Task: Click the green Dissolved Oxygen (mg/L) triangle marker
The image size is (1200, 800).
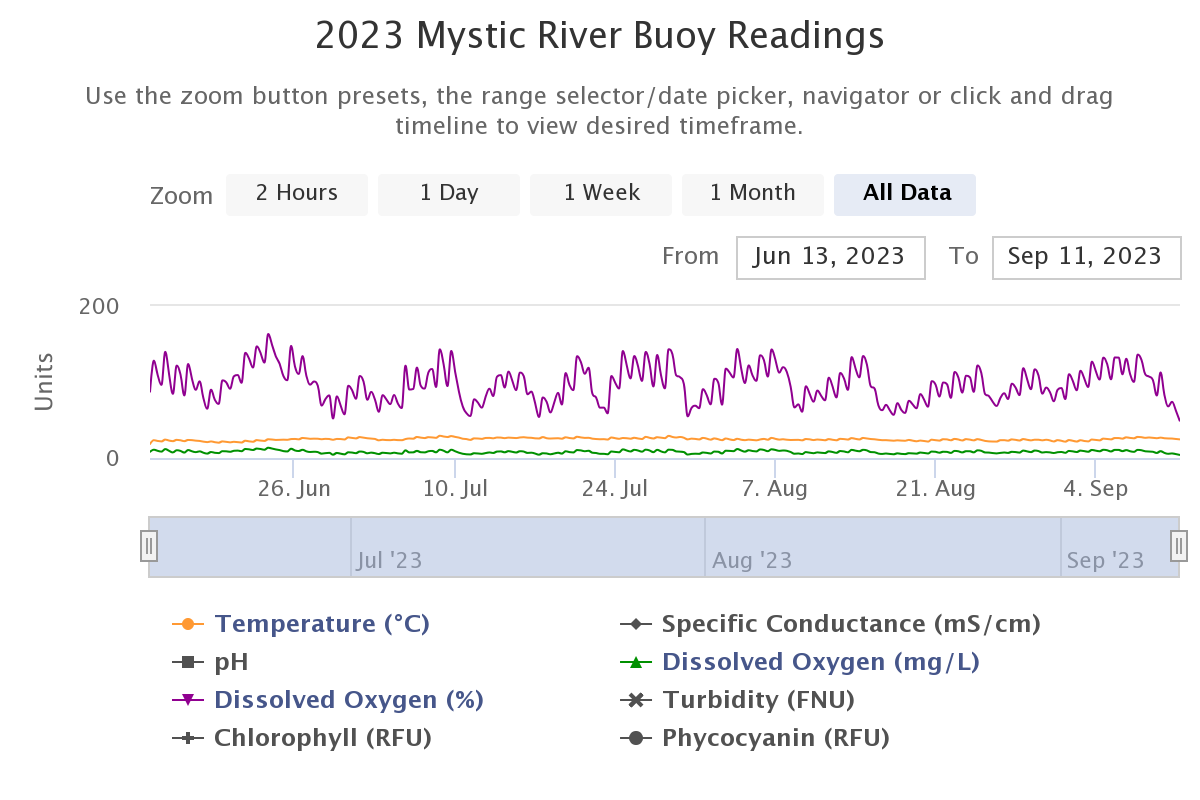Action: (632, 662)
